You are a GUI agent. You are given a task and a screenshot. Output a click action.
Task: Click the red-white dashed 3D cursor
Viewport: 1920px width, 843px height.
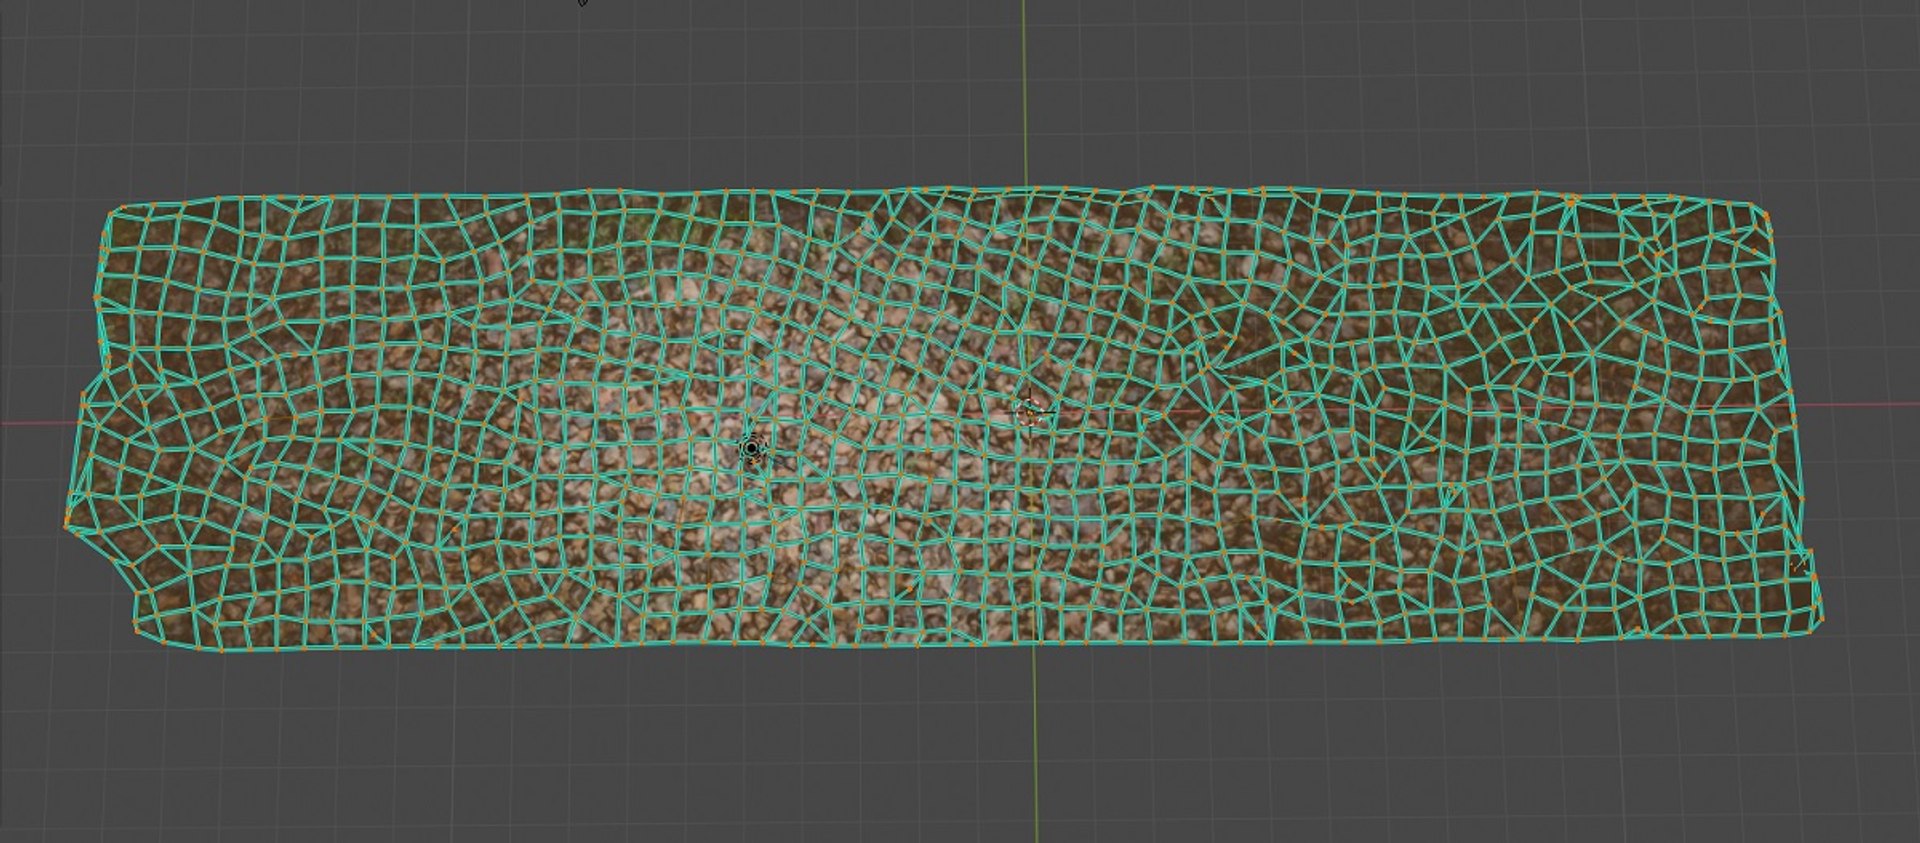(1029, 411)
